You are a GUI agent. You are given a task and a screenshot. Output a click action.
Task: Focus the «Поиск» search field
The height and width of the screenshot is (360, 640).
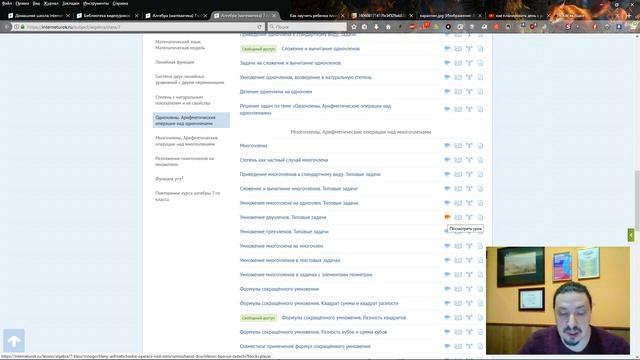coord(307,27)
